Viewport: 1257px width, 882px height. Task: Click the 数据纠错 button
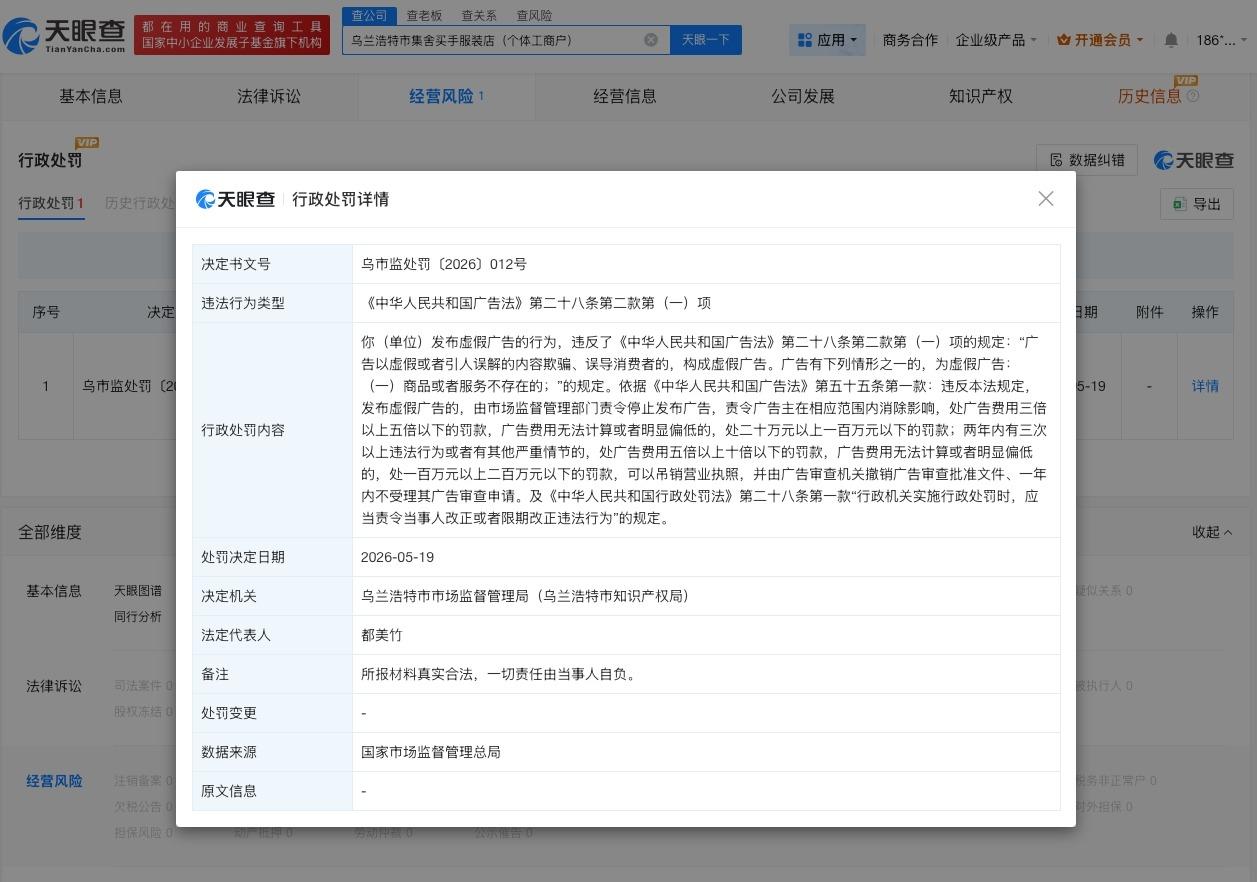click(1087, 160)
